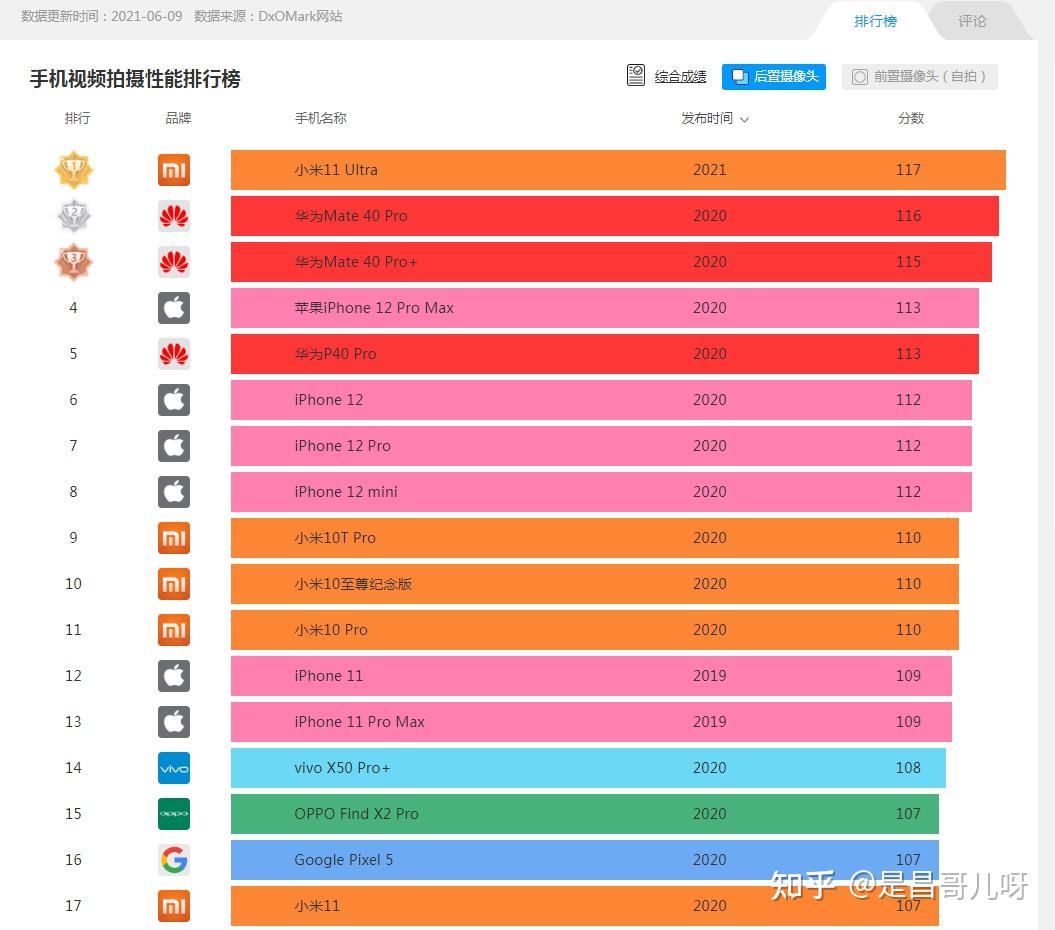The image size is (1055, 930).
Task: Click the gold first-place medal icon
Action: point(73,170)
